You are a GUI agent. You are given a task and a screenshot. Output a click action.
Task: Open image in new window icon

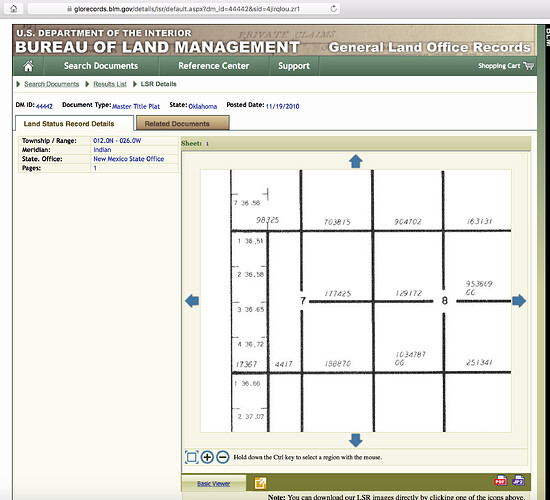pos(260,483)
